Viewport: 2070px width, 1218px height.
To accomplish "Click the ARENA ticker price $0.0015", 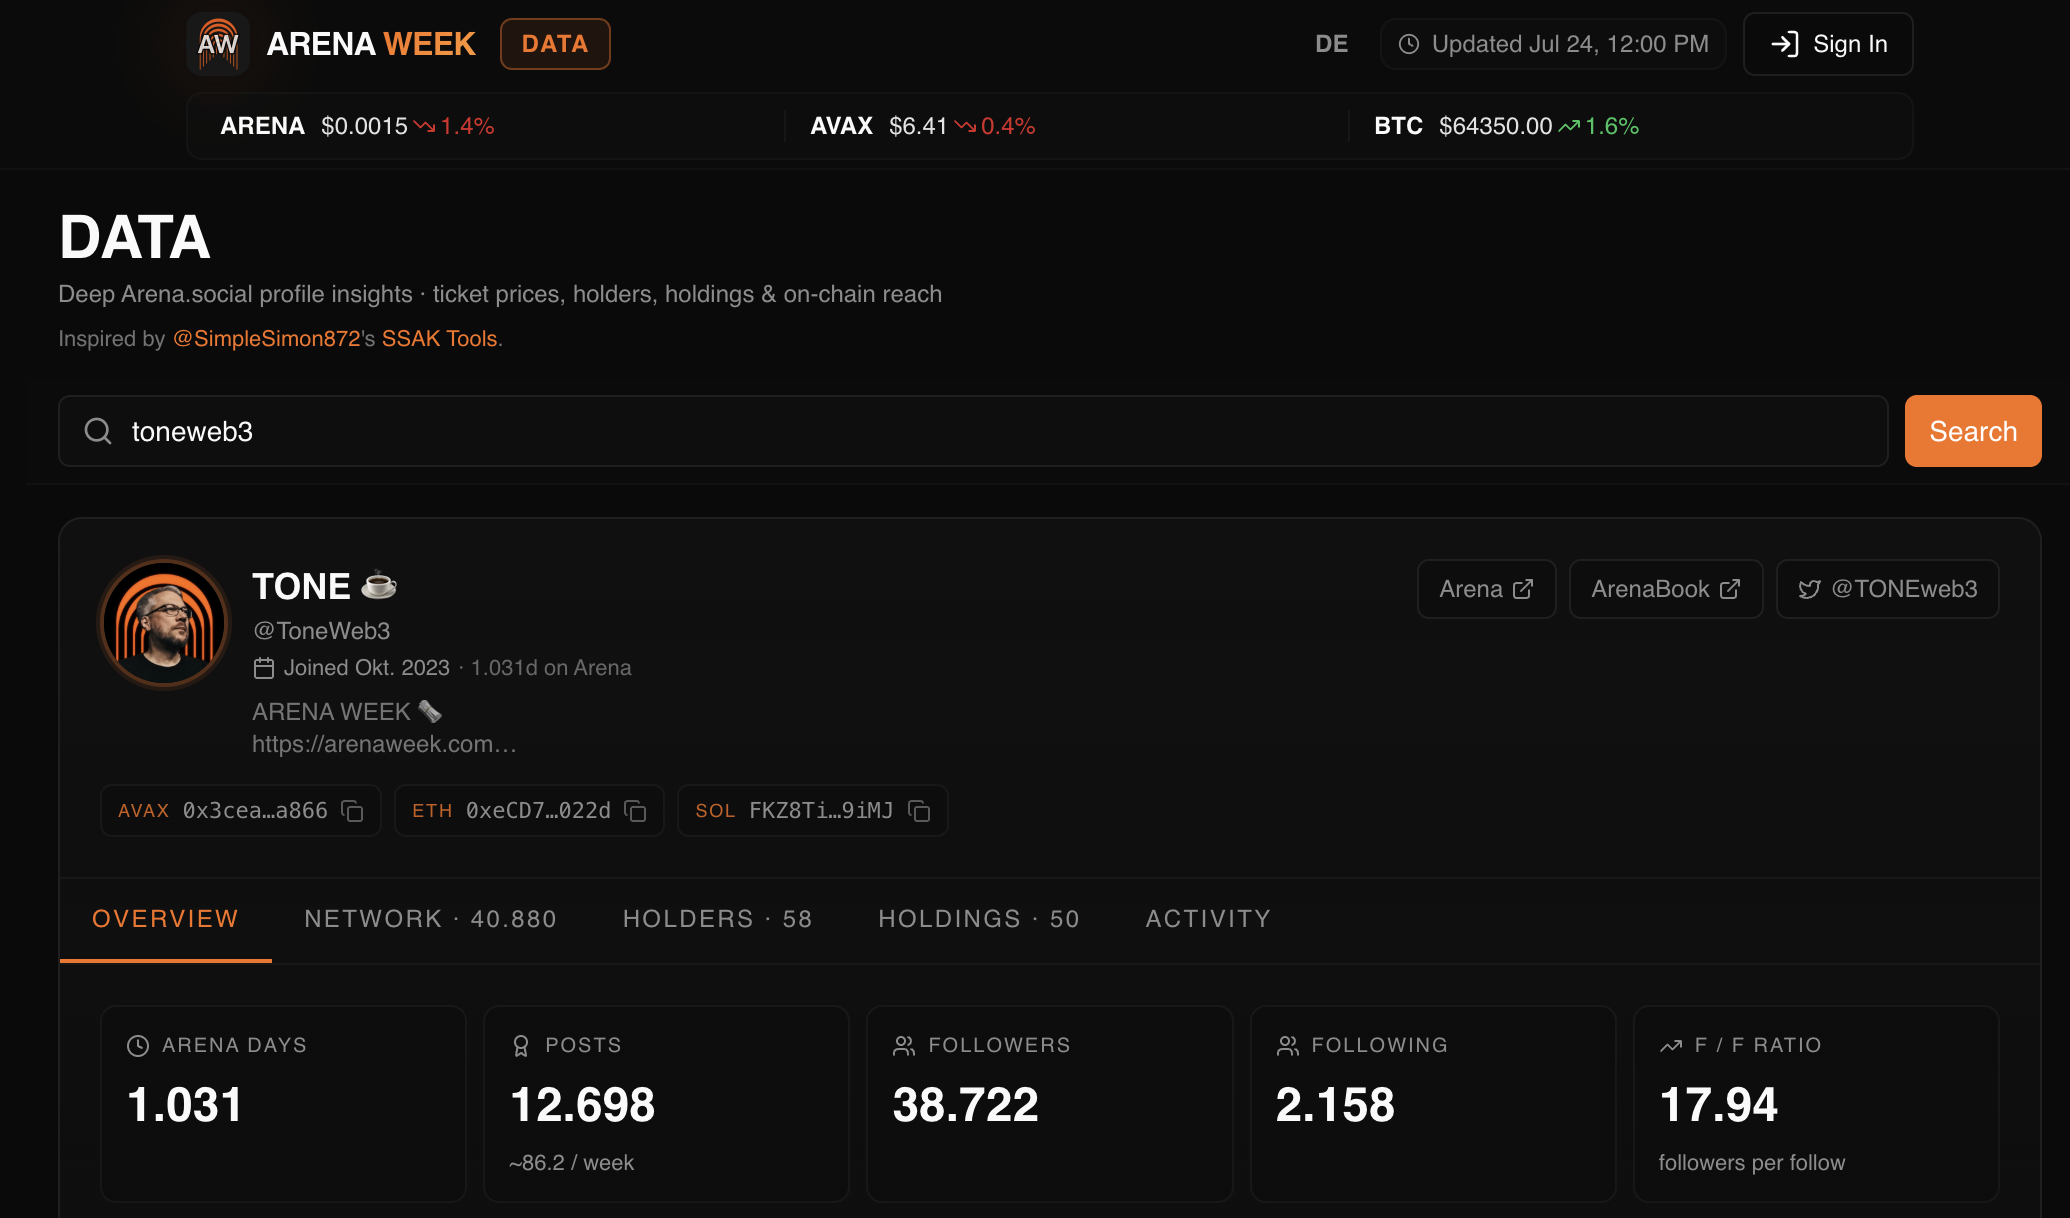I will (364, 126).
